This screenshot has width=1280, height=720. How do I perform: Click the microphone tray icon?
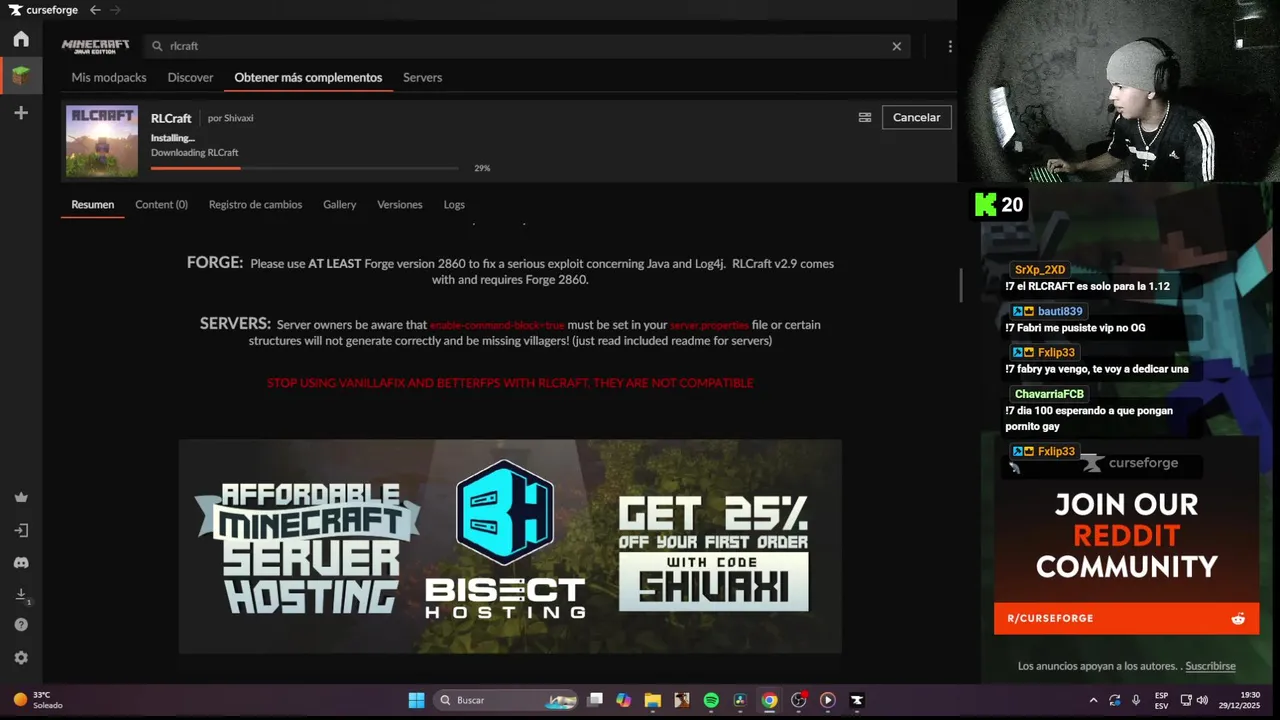(x=1136, y=700)
